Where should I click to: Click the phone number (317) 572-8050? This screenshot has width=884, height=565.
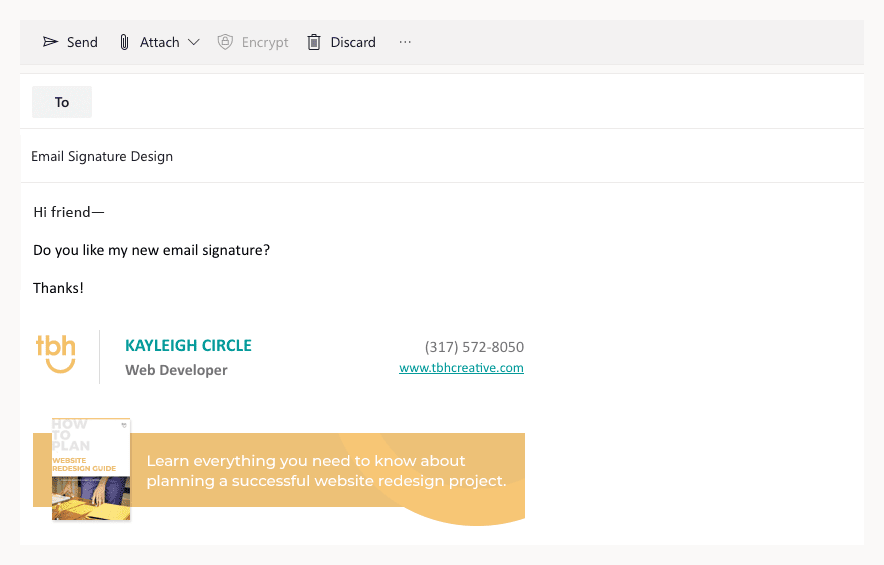474,347
